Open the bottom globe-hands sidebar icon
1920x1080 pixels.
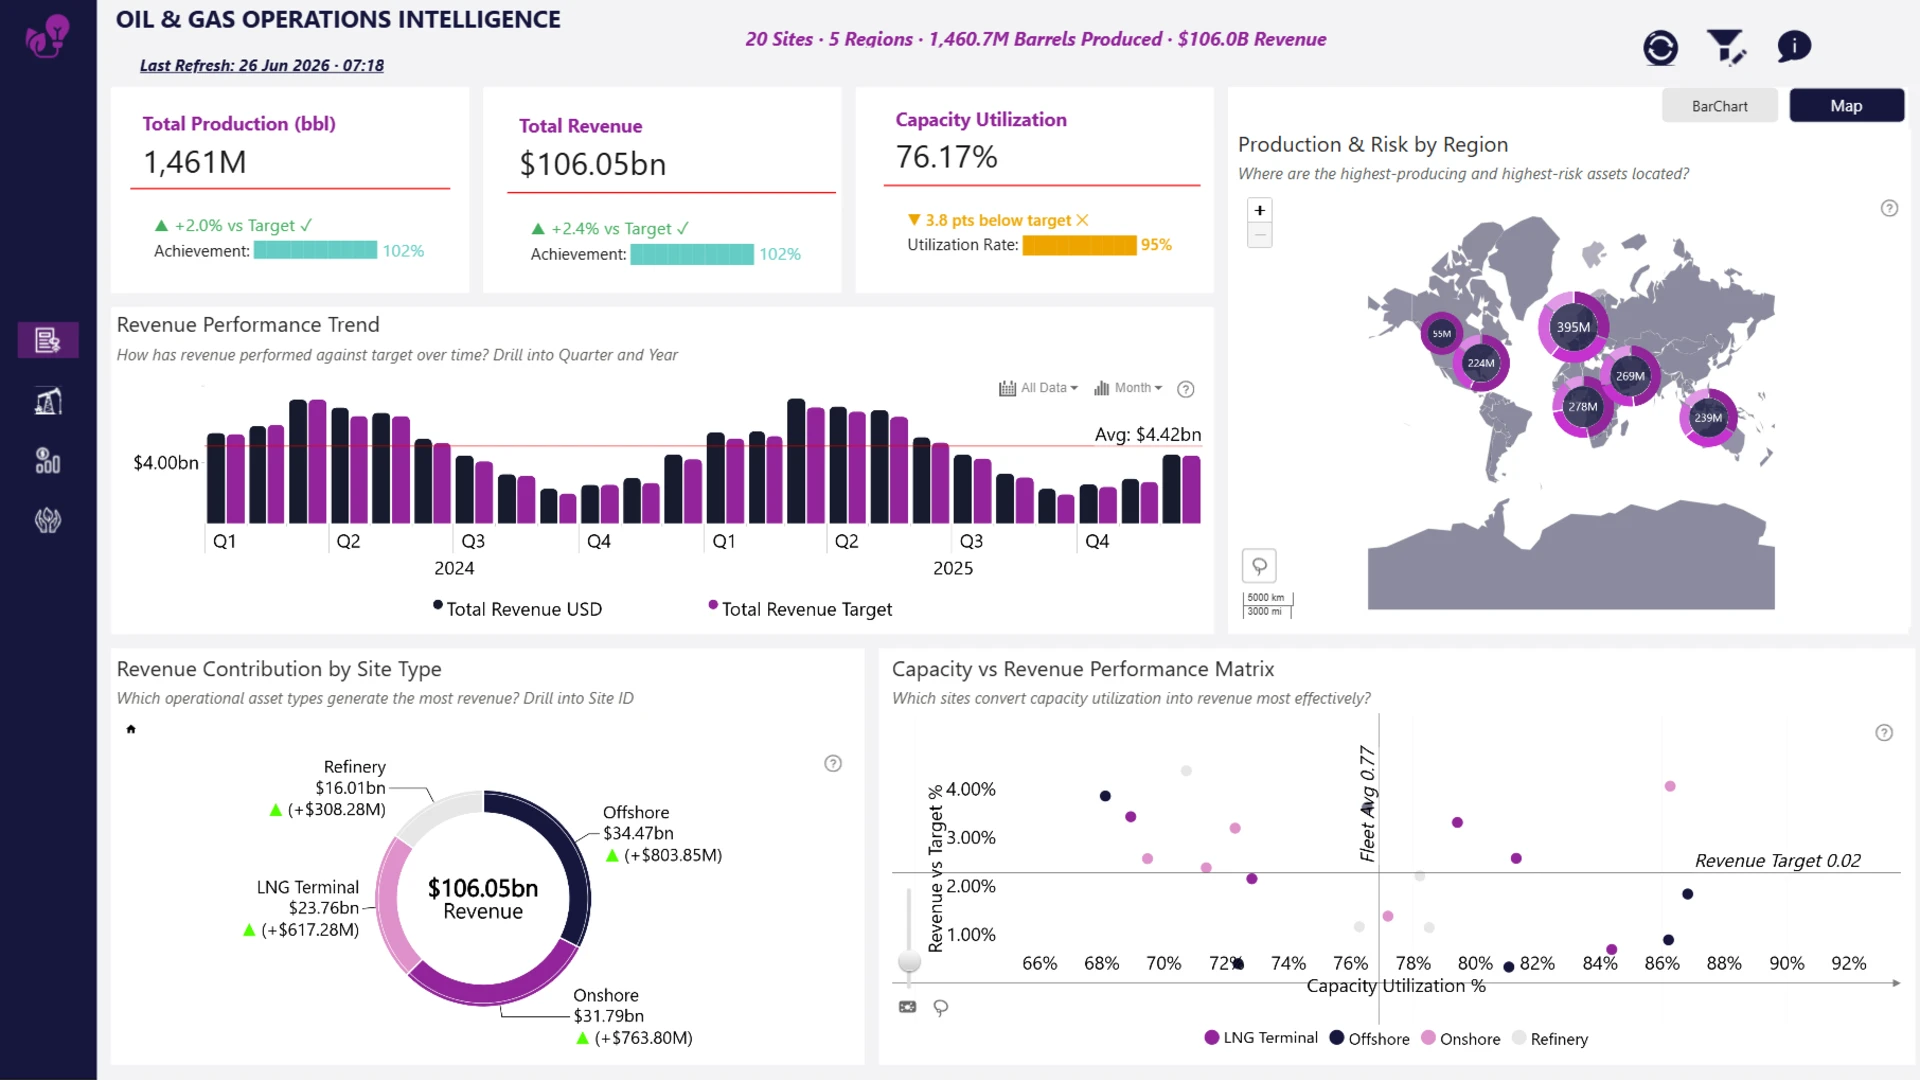[x=48, y=520]
